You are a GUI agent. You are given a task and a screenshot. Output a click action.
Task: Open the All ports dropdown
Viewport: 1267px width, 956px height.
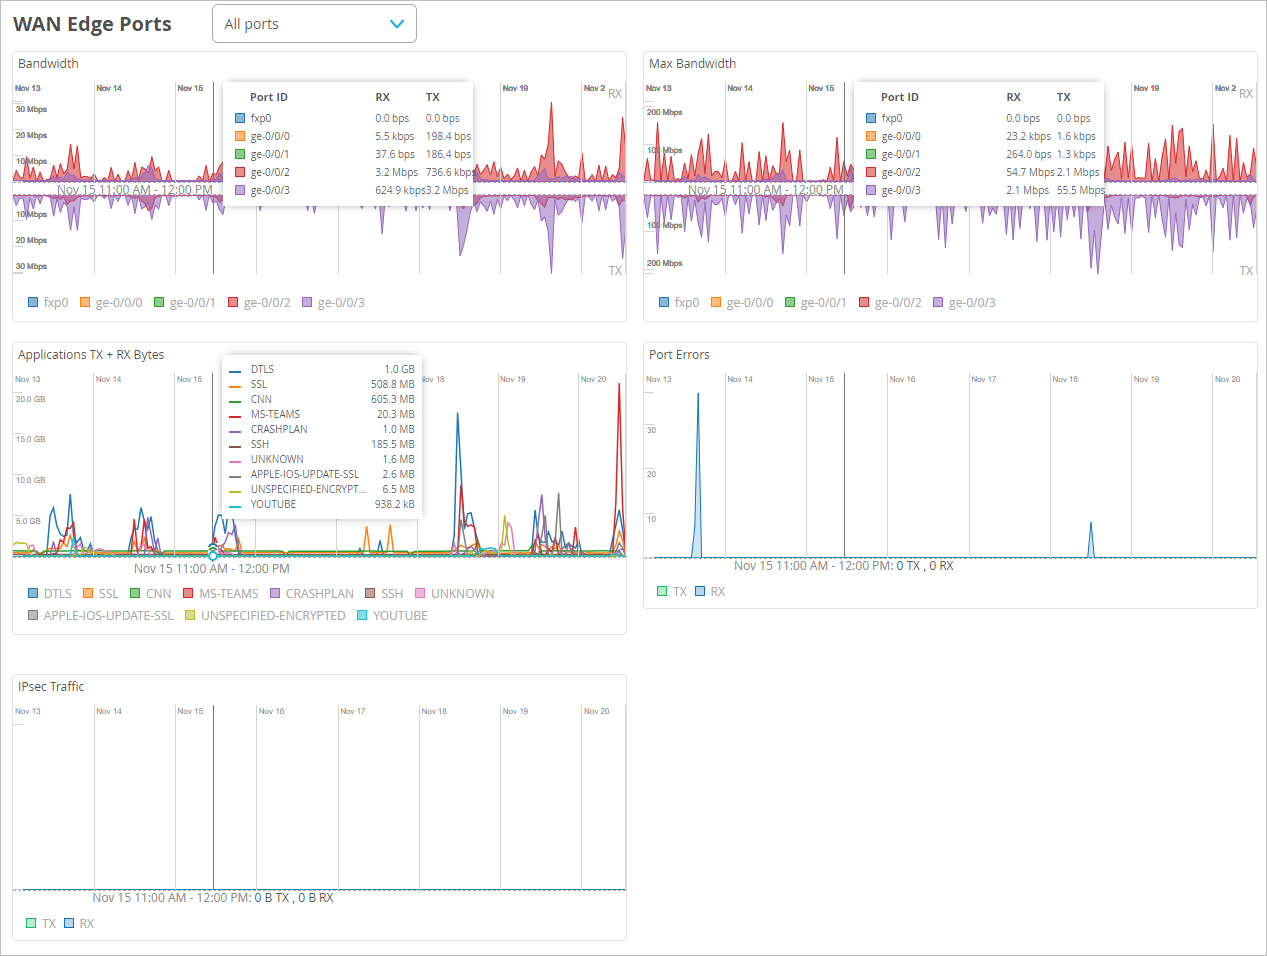coord(313,24)
